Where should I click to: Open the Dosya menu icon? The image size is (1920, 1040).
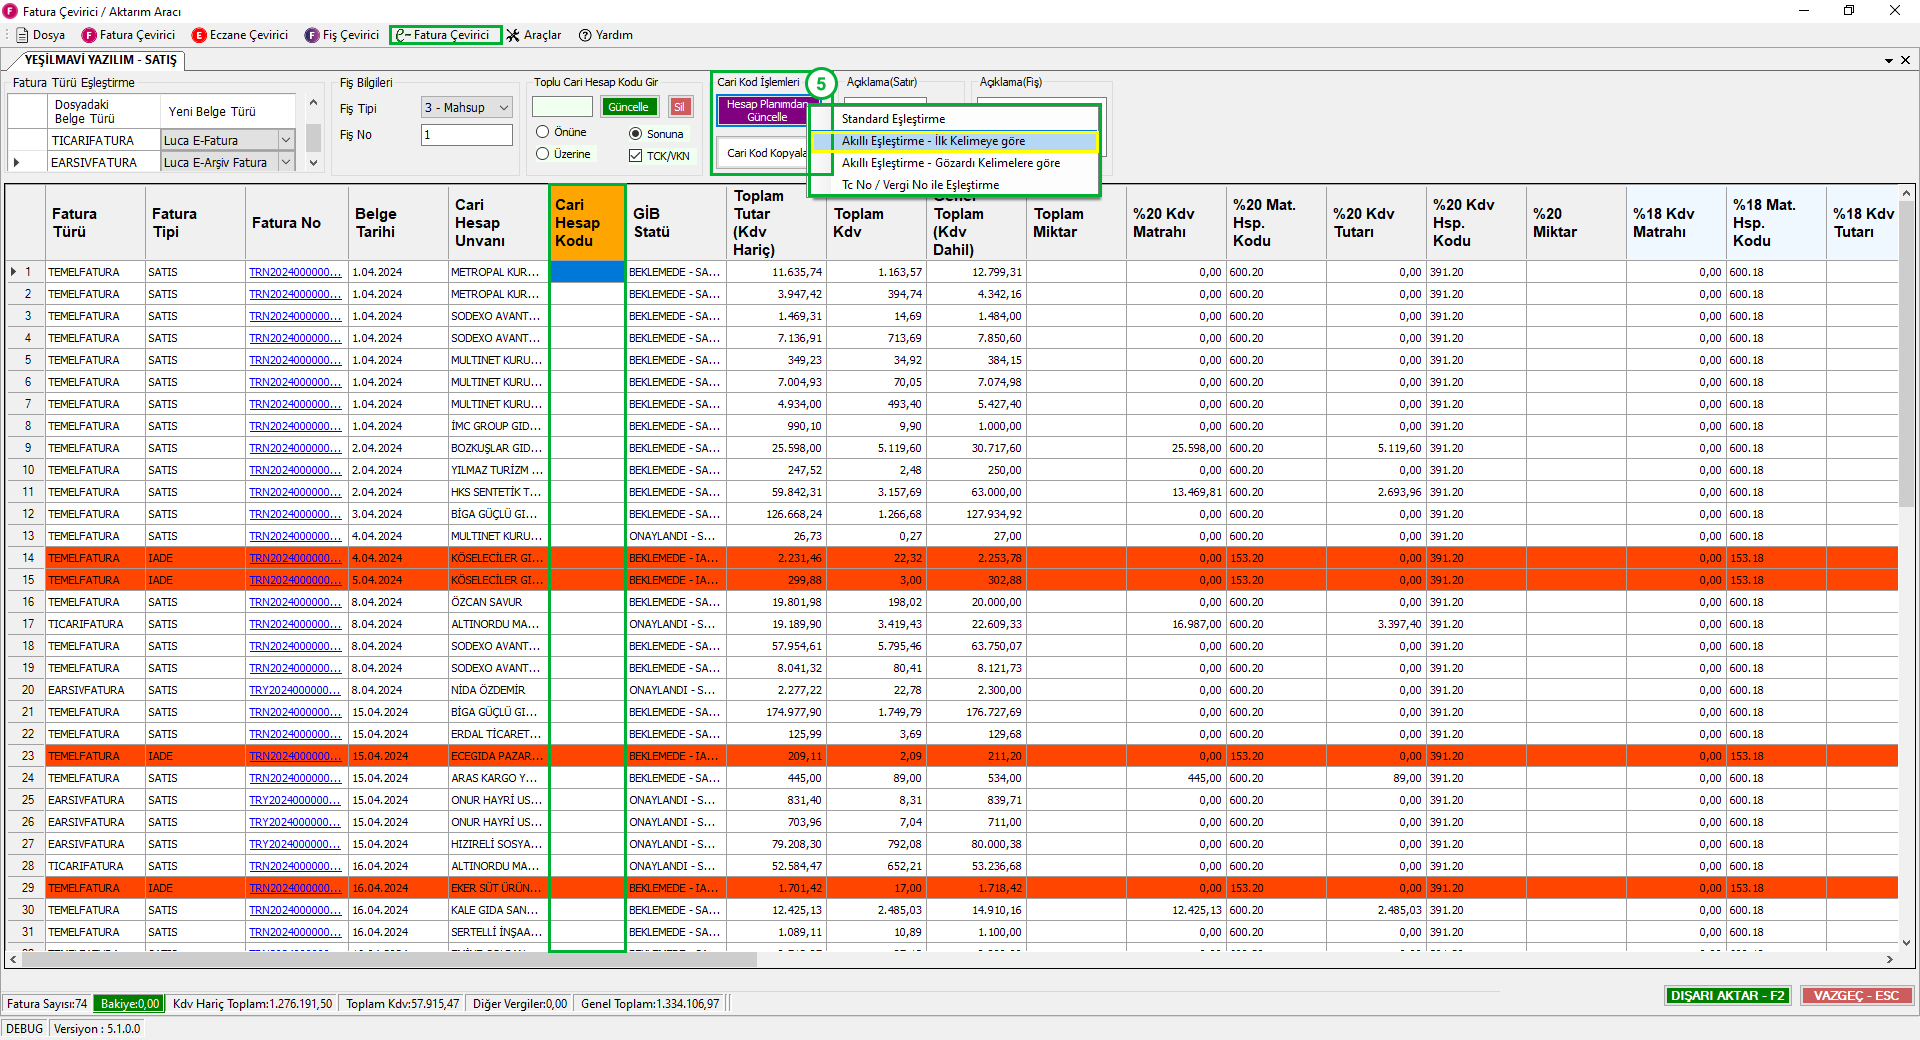[22, 35]
